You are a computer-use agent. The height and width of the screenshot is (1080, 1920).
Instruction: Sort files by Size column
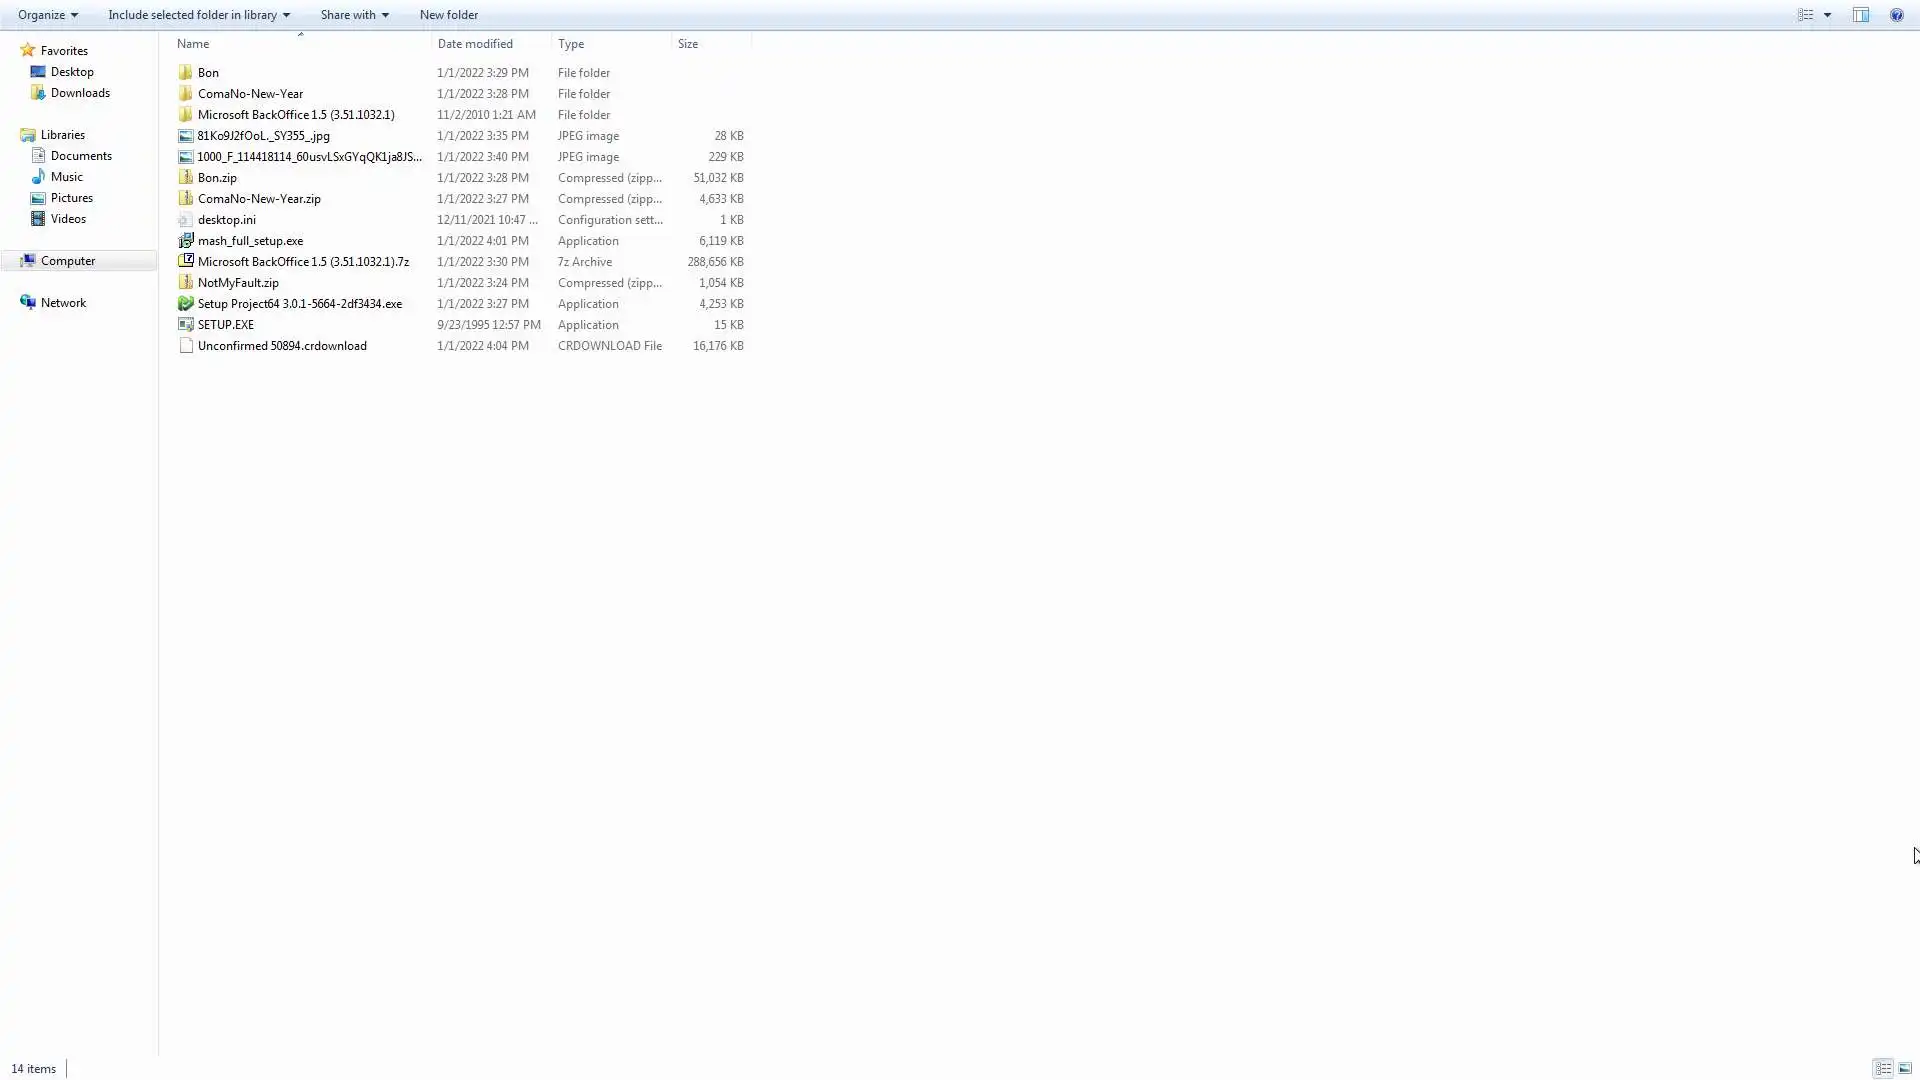(x=688, y=44)
